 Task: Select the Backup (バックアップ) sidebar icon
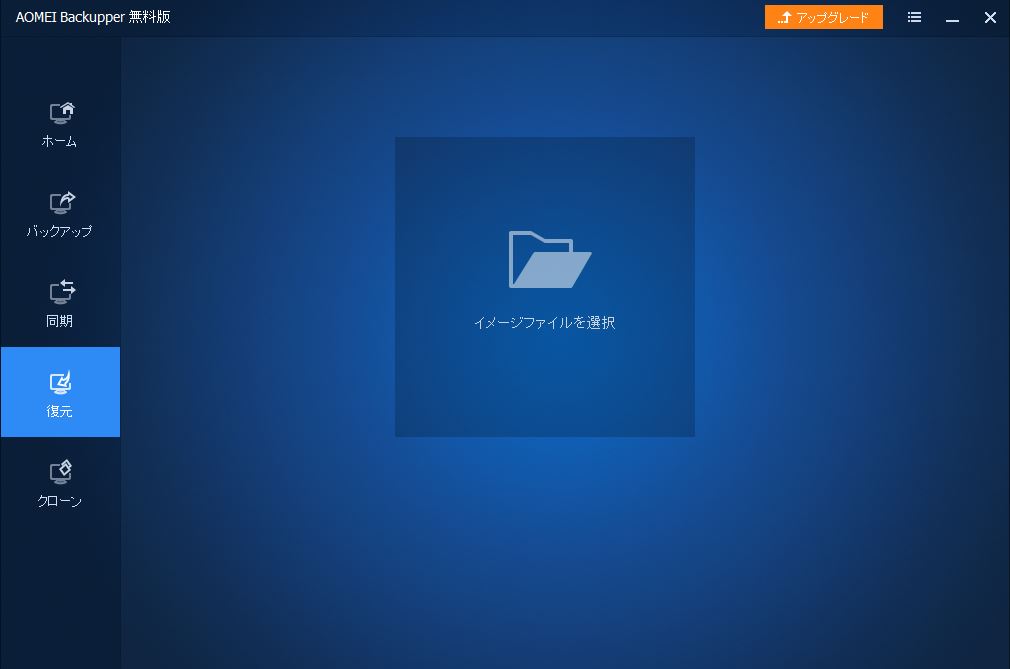click(62, 203)
